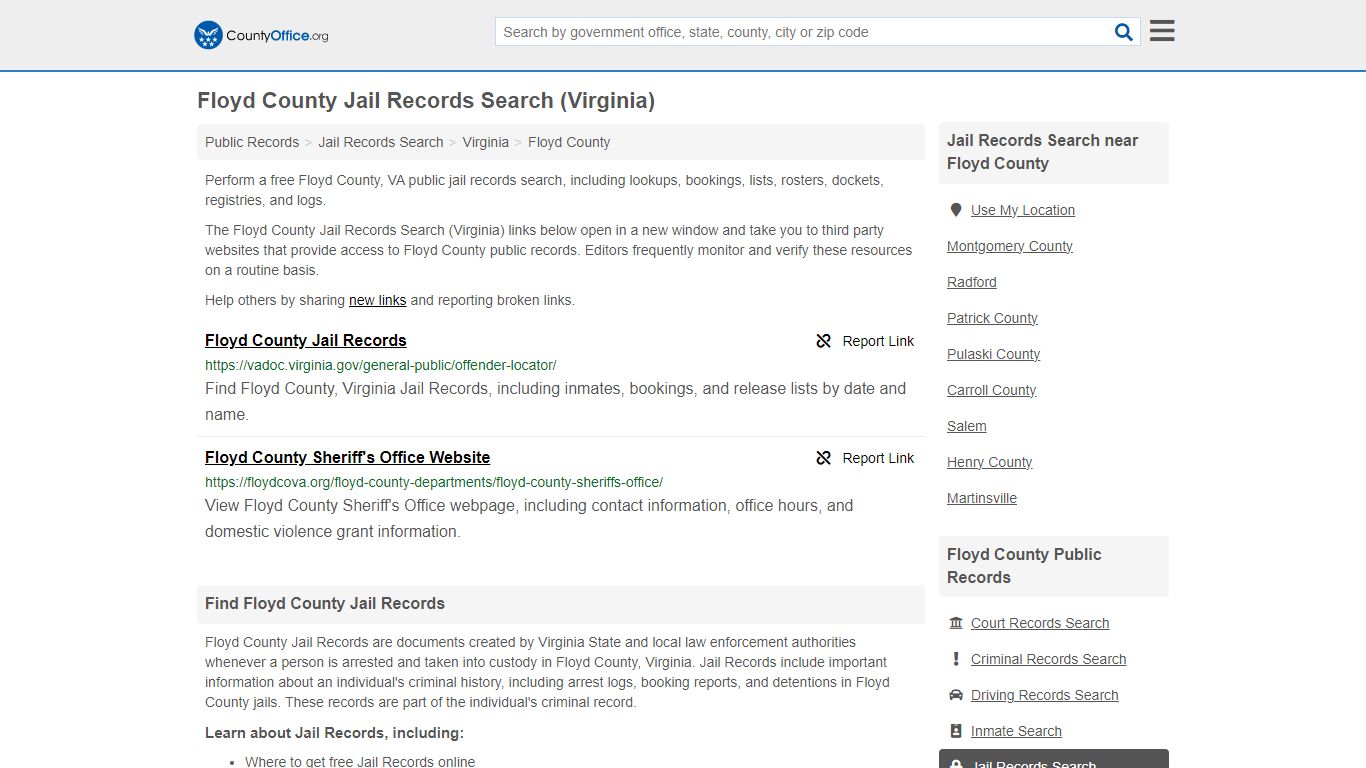Open Montgomery County jail records
The height and width of the screenshot is (768, 1366).
(1010, 246)
